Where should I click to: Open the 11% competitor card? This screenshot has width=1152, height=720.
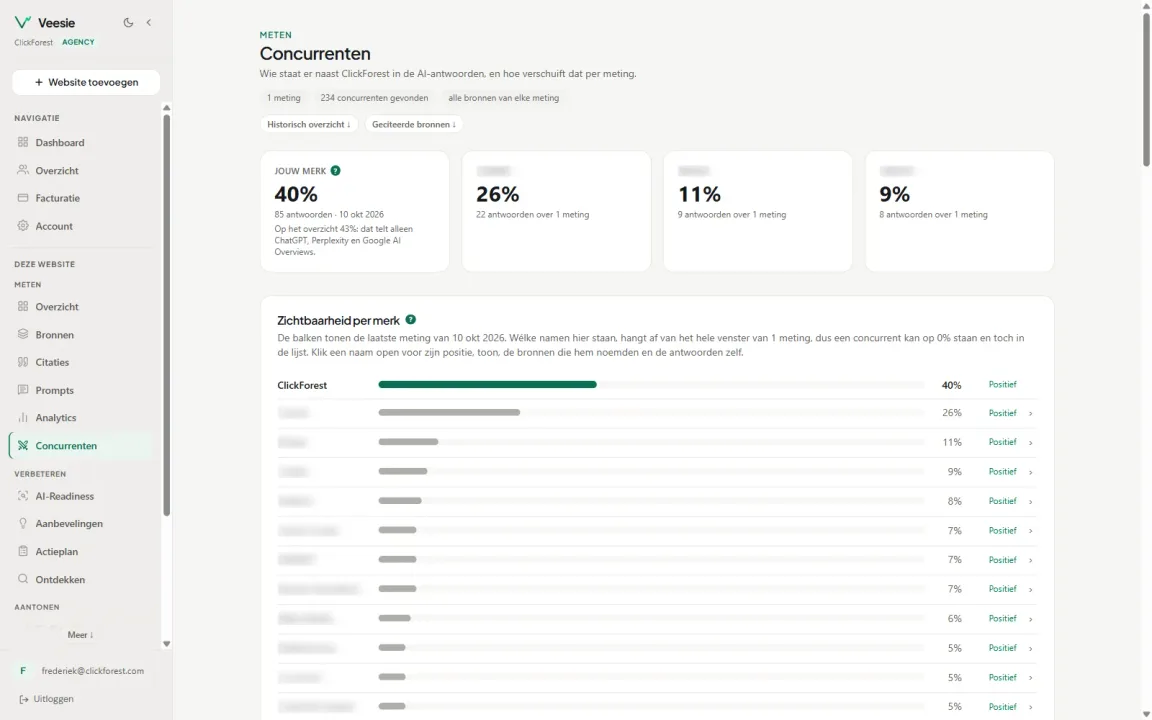757,212
